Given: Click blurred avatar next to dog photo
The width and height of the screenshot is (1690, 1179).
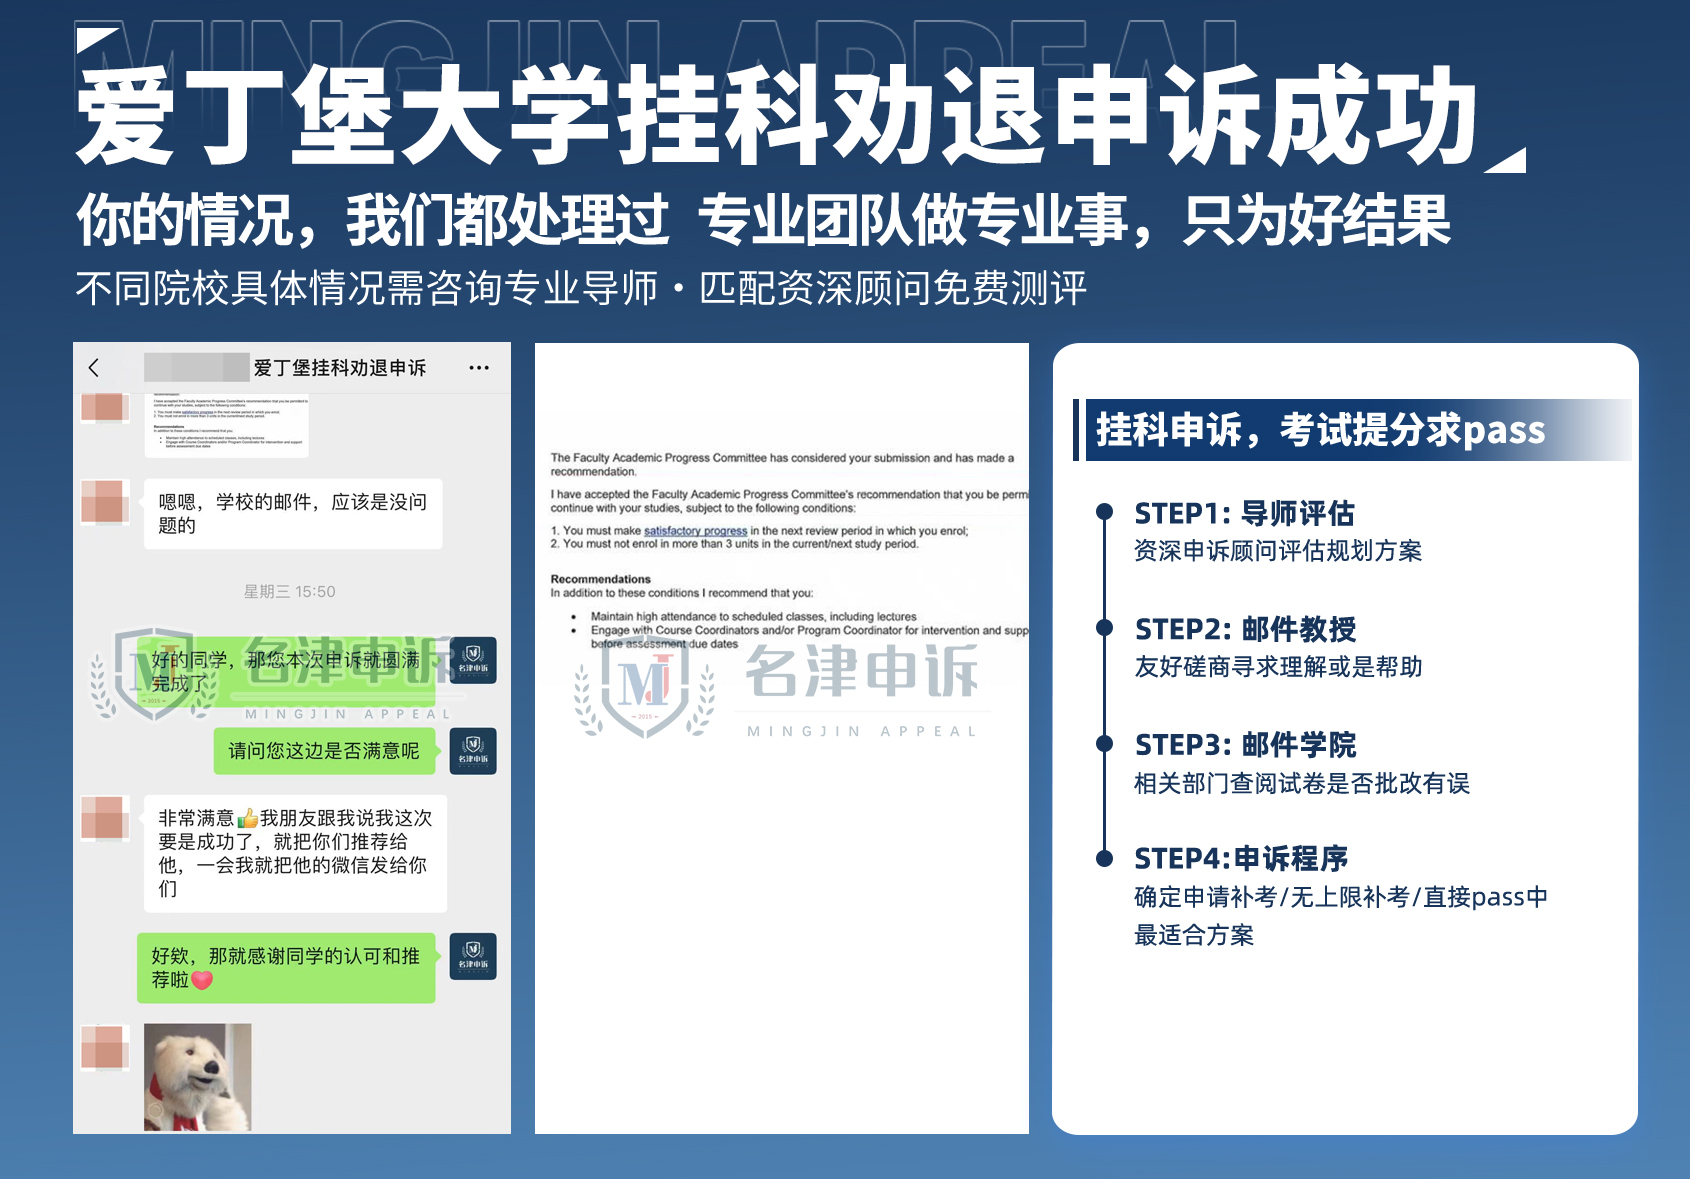Looking at the screenshot, I should [x=106, y=1048].
